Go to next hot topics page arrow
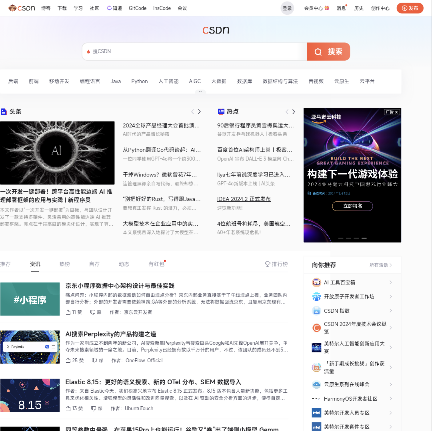The height and width of the screenshot is (431, 432). click(x=294, y=112)
